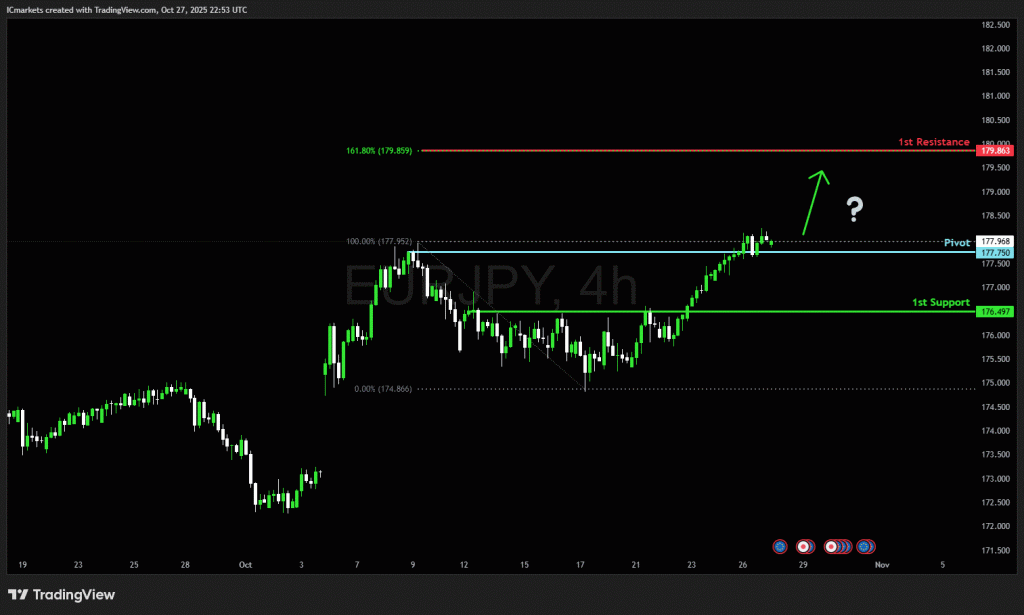Click the rightmost EU flag event icon

(x=863, y=546)
